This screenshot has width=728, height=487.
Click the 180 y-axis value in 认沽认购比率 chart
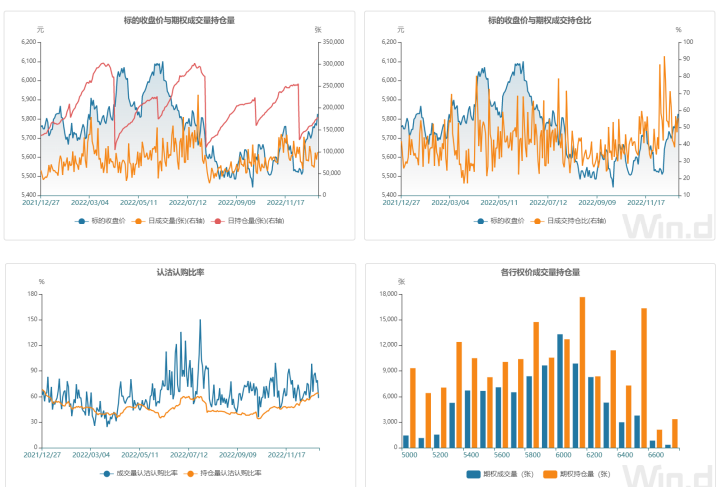tap(32, 294)
